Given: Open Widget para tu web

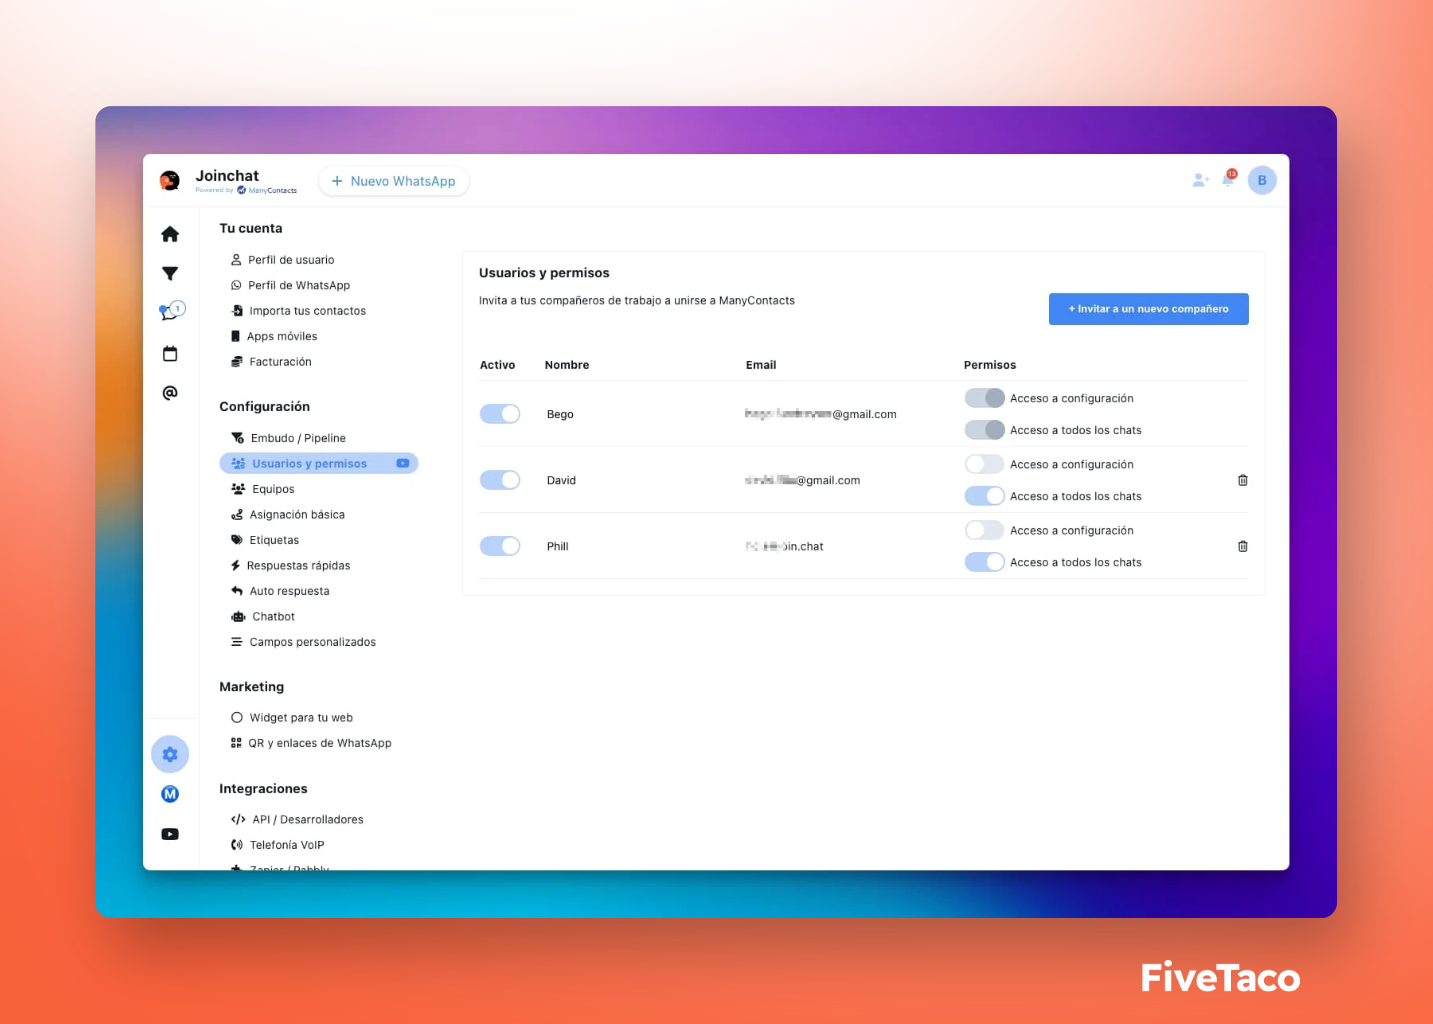Looking at the screenshot, I should click(x=292, y=718).
